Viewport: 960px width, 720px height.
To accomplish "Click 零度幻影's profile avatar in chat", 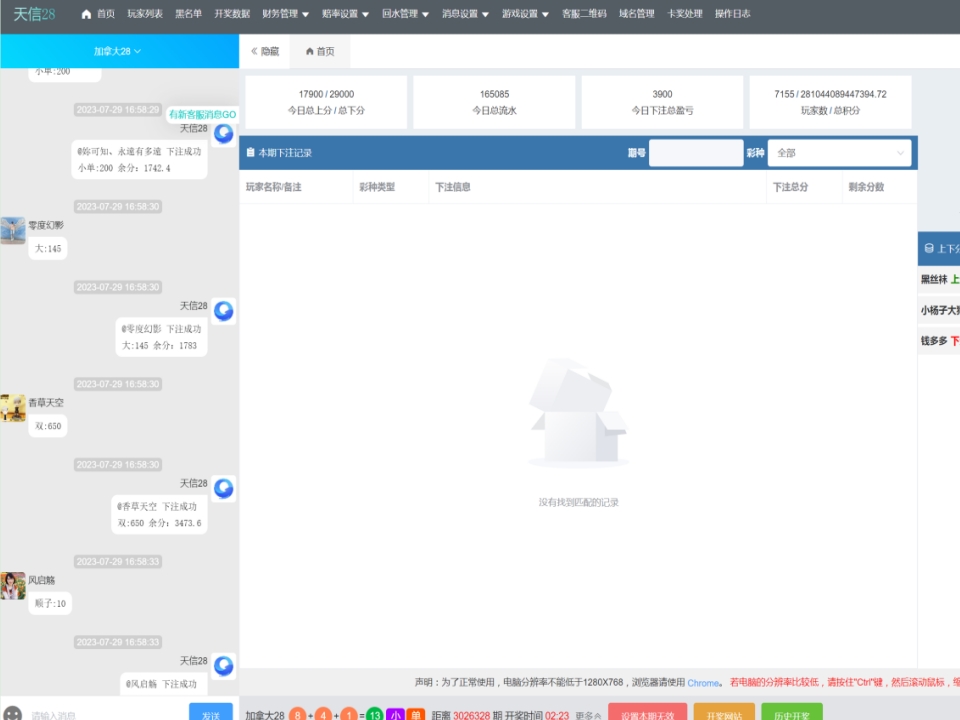I will point(12,230).
